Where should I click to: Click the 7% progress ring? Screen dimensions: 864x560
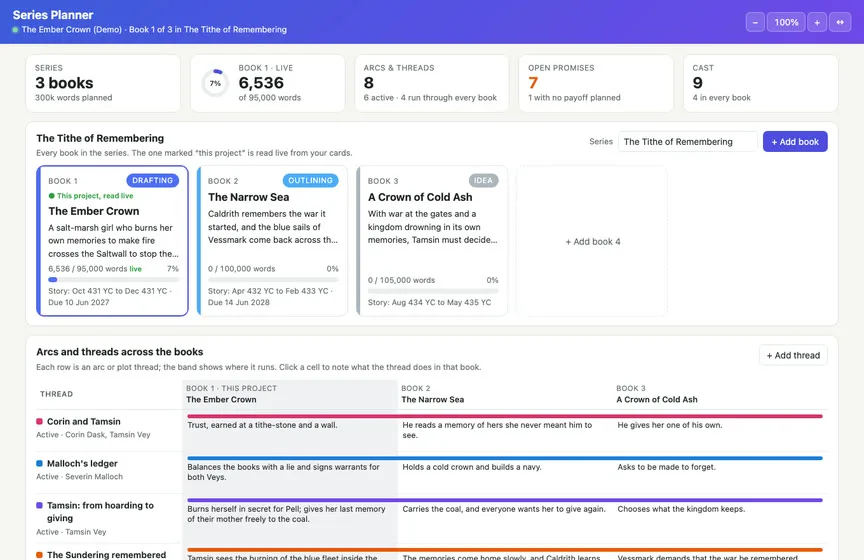click(215, 83)
